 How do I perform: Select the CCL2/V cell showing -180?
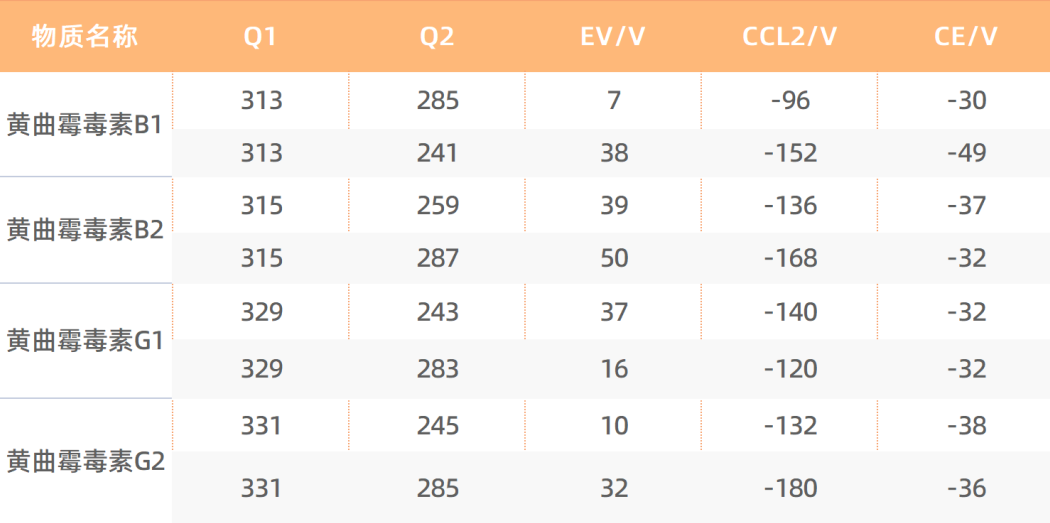(x=790, y=488)
